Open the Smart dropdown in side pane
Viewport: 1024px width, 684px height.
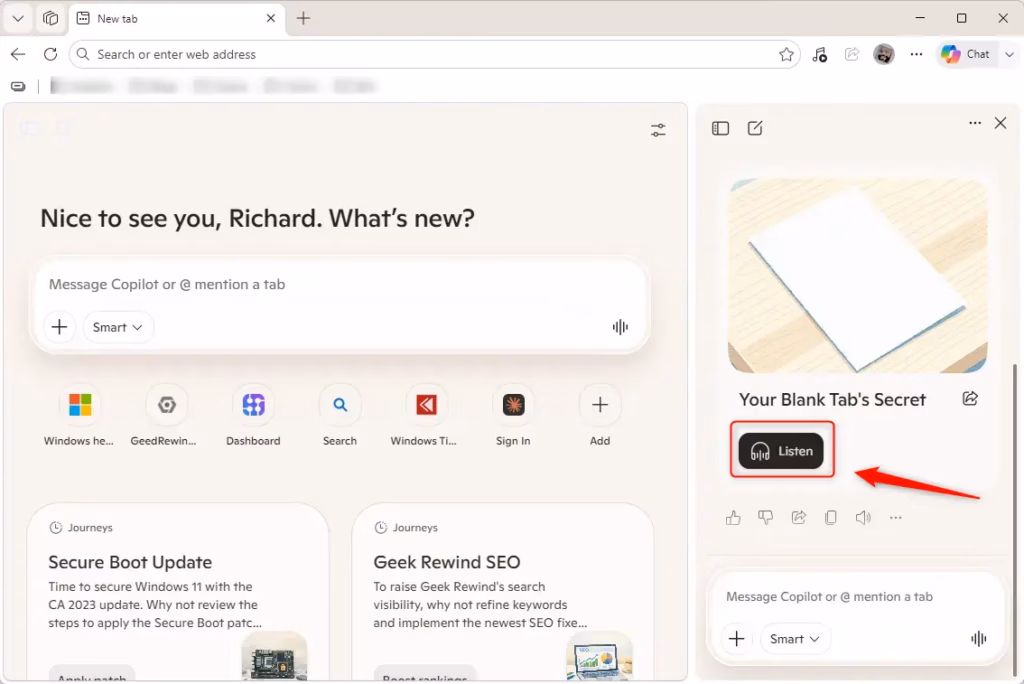pyautogui.click(x=795, y=639)
